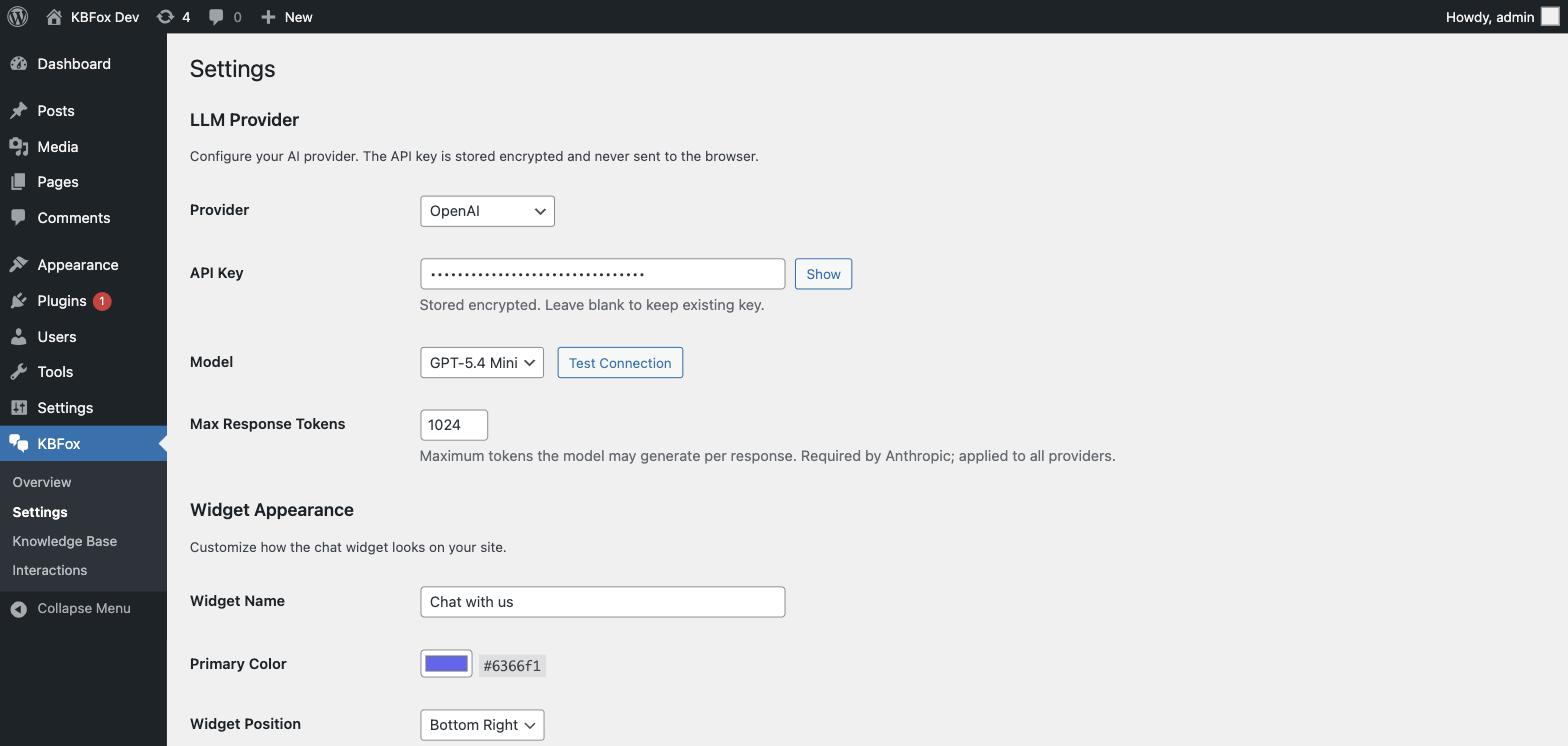This screenshot has height=746, width=1568.
Task: Open KBFox Dev site home icon
Action: tap(54, 17)
